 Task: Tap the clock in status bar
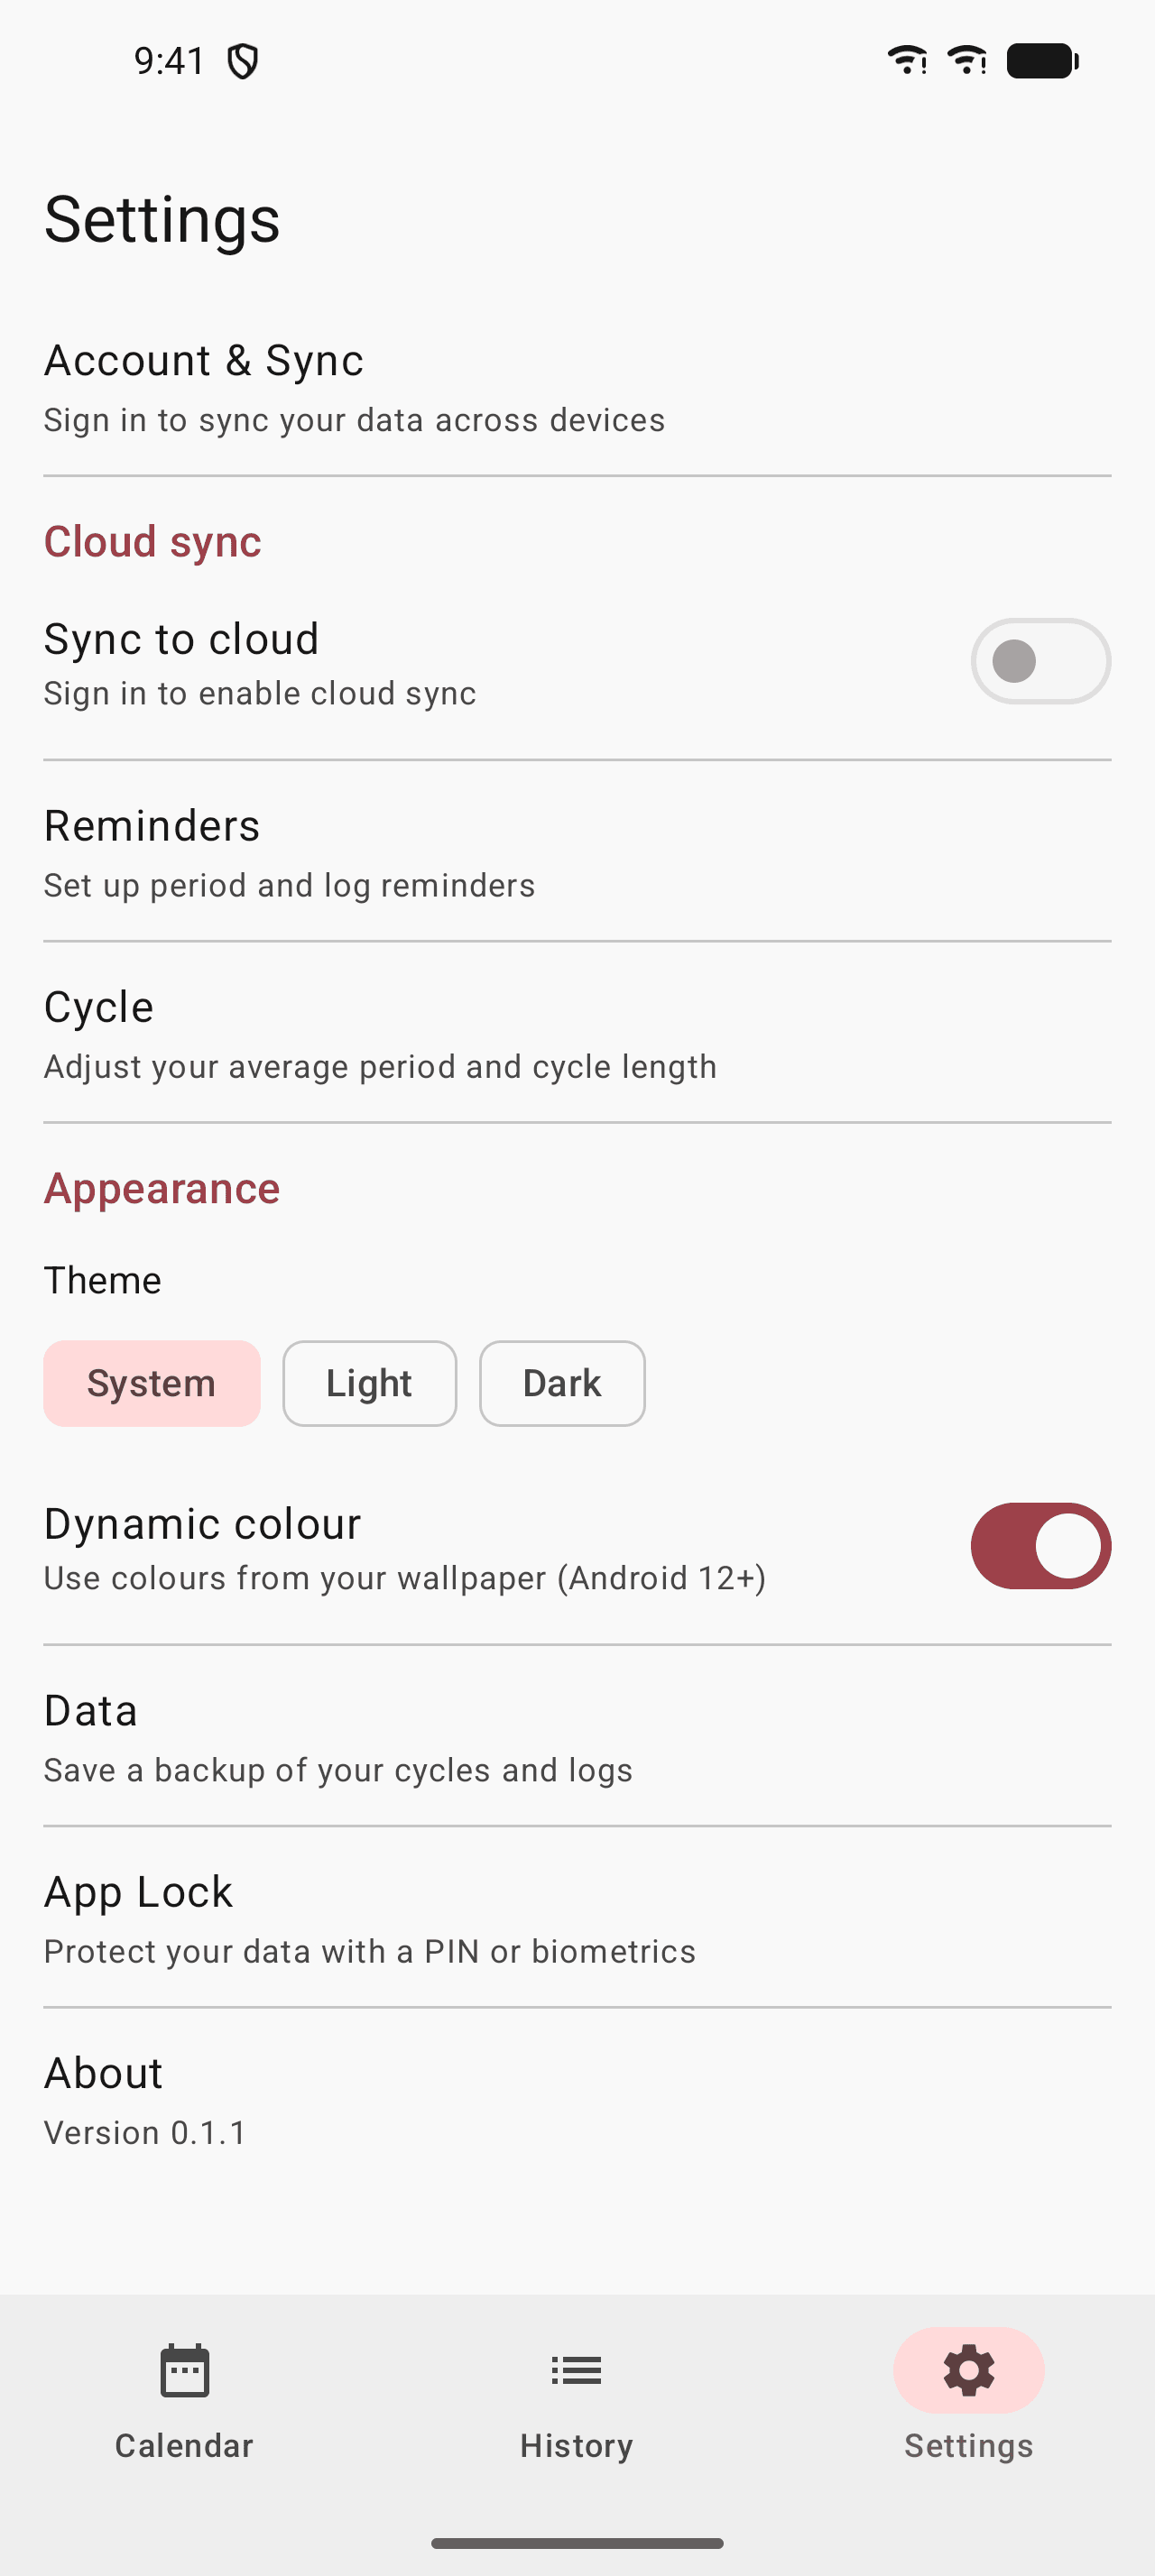(169, 62)
